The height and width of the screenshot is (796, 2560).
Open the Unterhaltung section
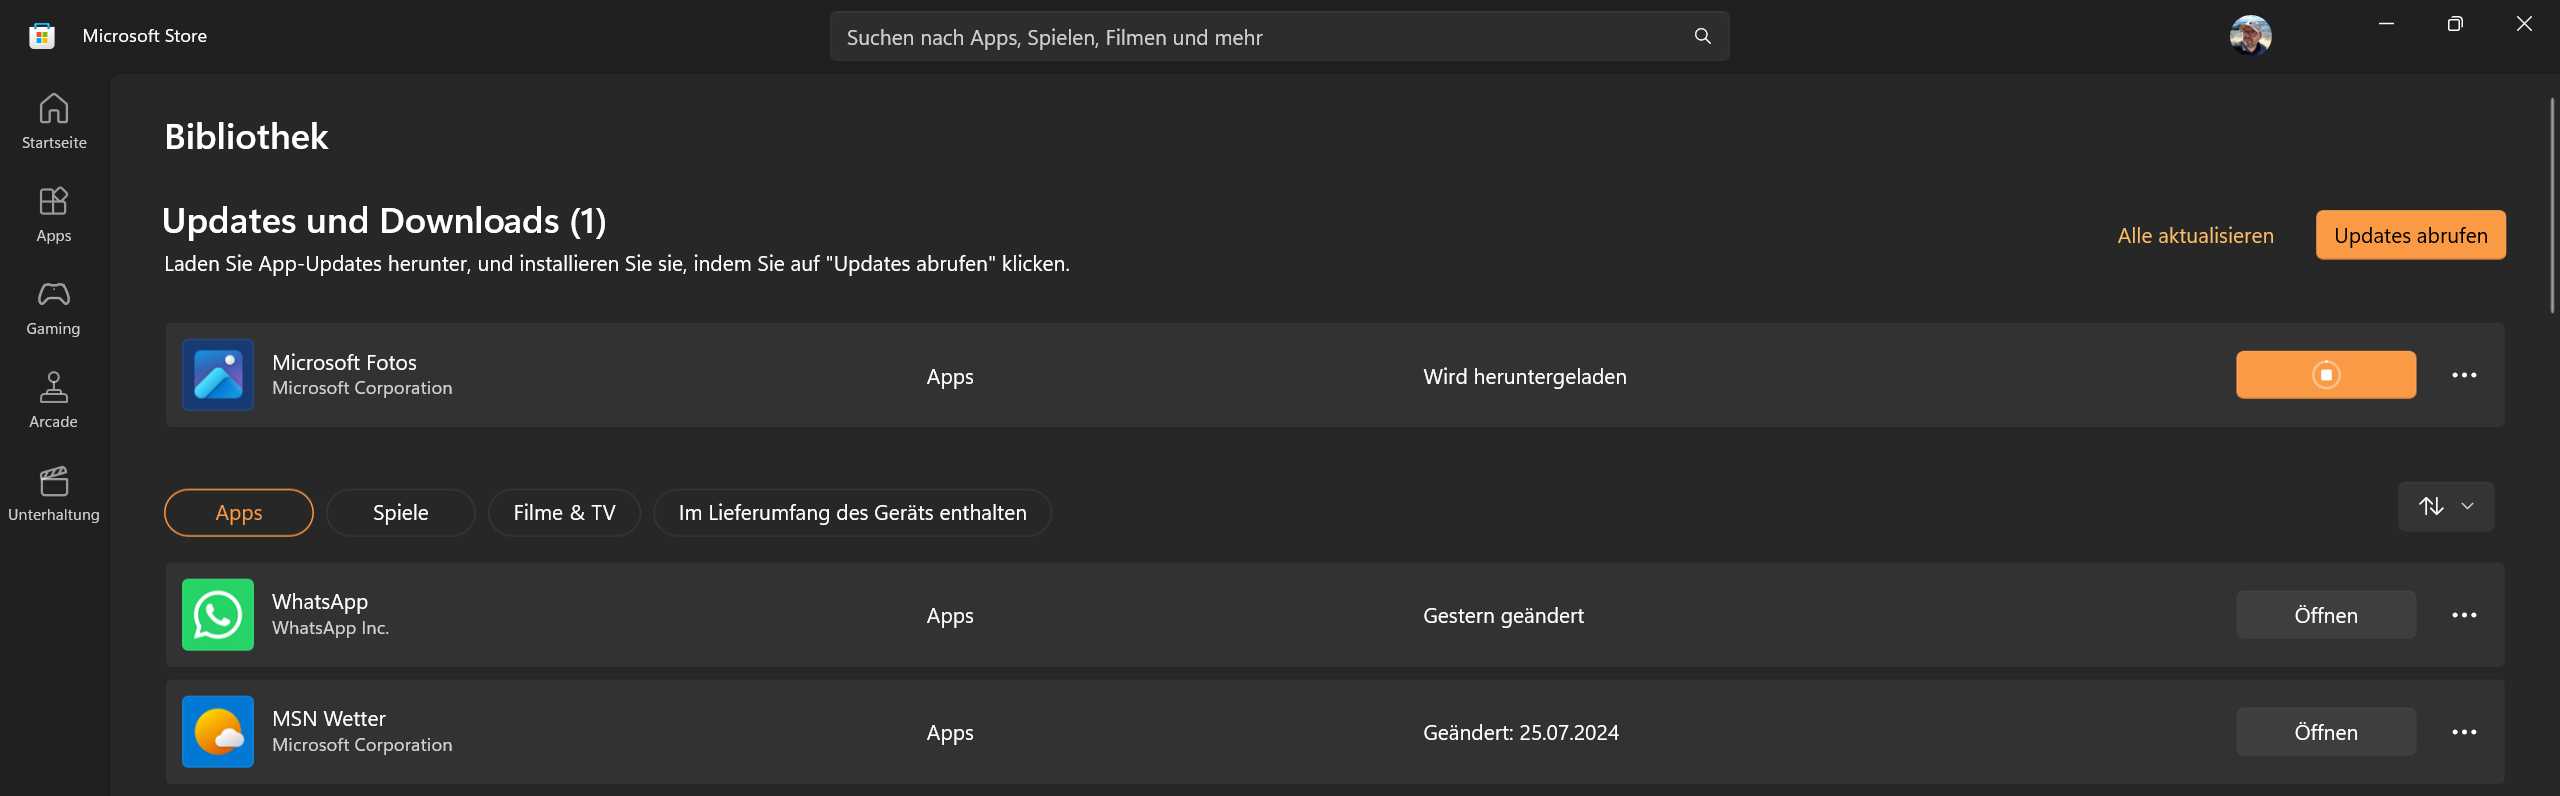click(53, 492)
